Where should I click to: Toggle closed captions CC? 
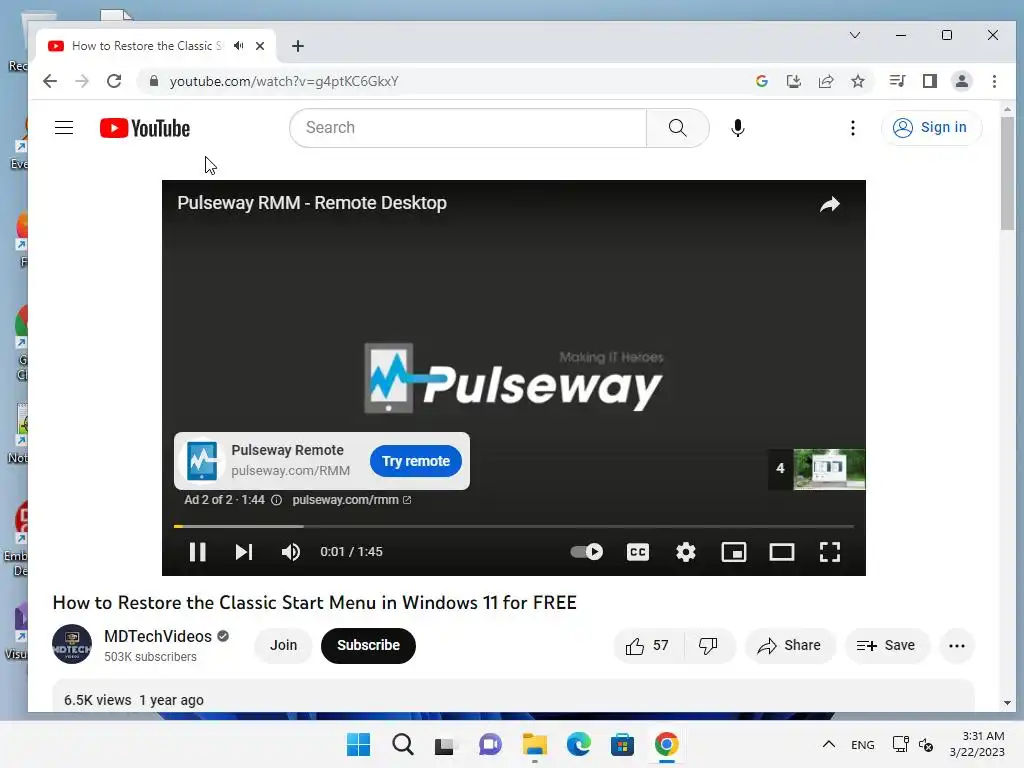[x=637, y=552]
